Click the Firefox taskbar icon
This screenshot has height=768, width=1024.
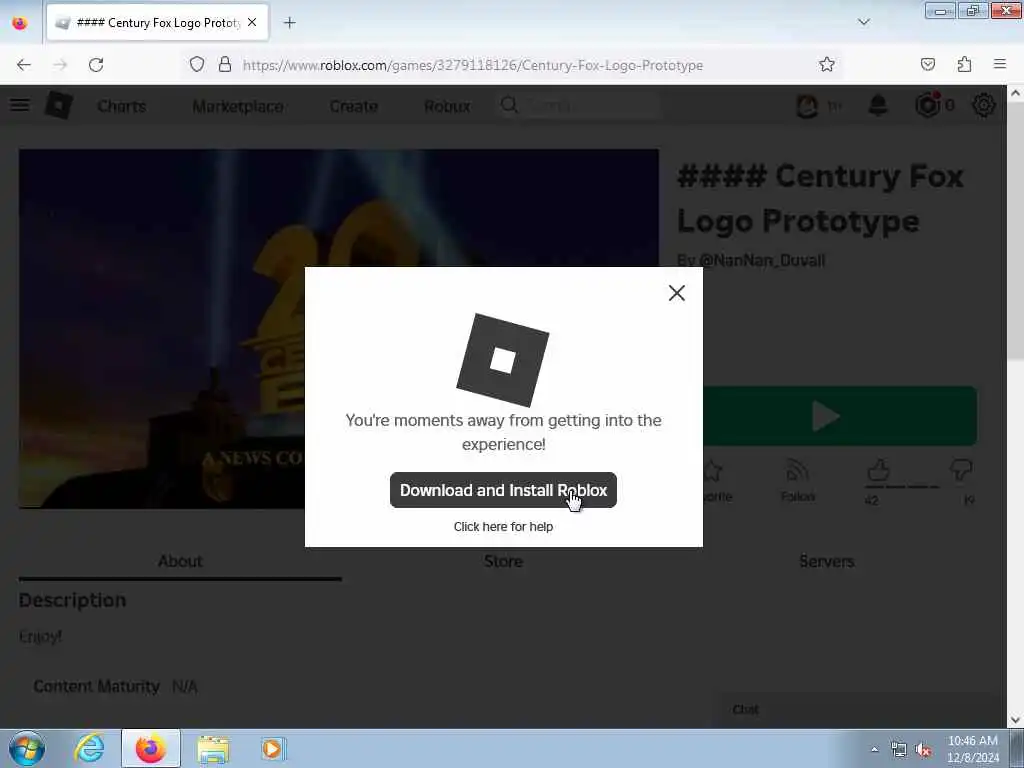151,748
